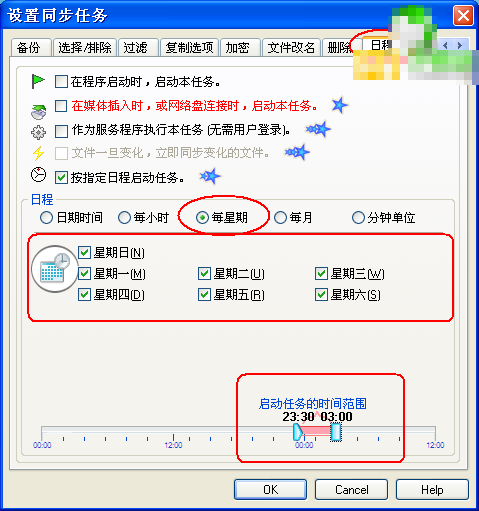The height and width of the screenshot is (511, 479).
Task: Click the clock schedule icon
Action: pyautogui.click(x=38, y=175)
